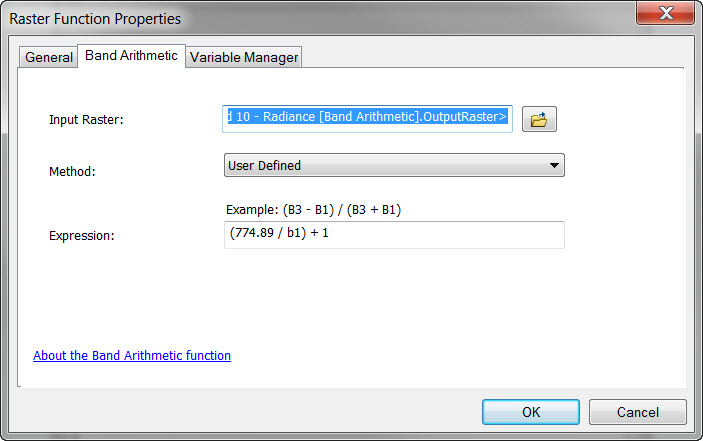Click the Raster Function Properties title bar

tap(300, 17)
